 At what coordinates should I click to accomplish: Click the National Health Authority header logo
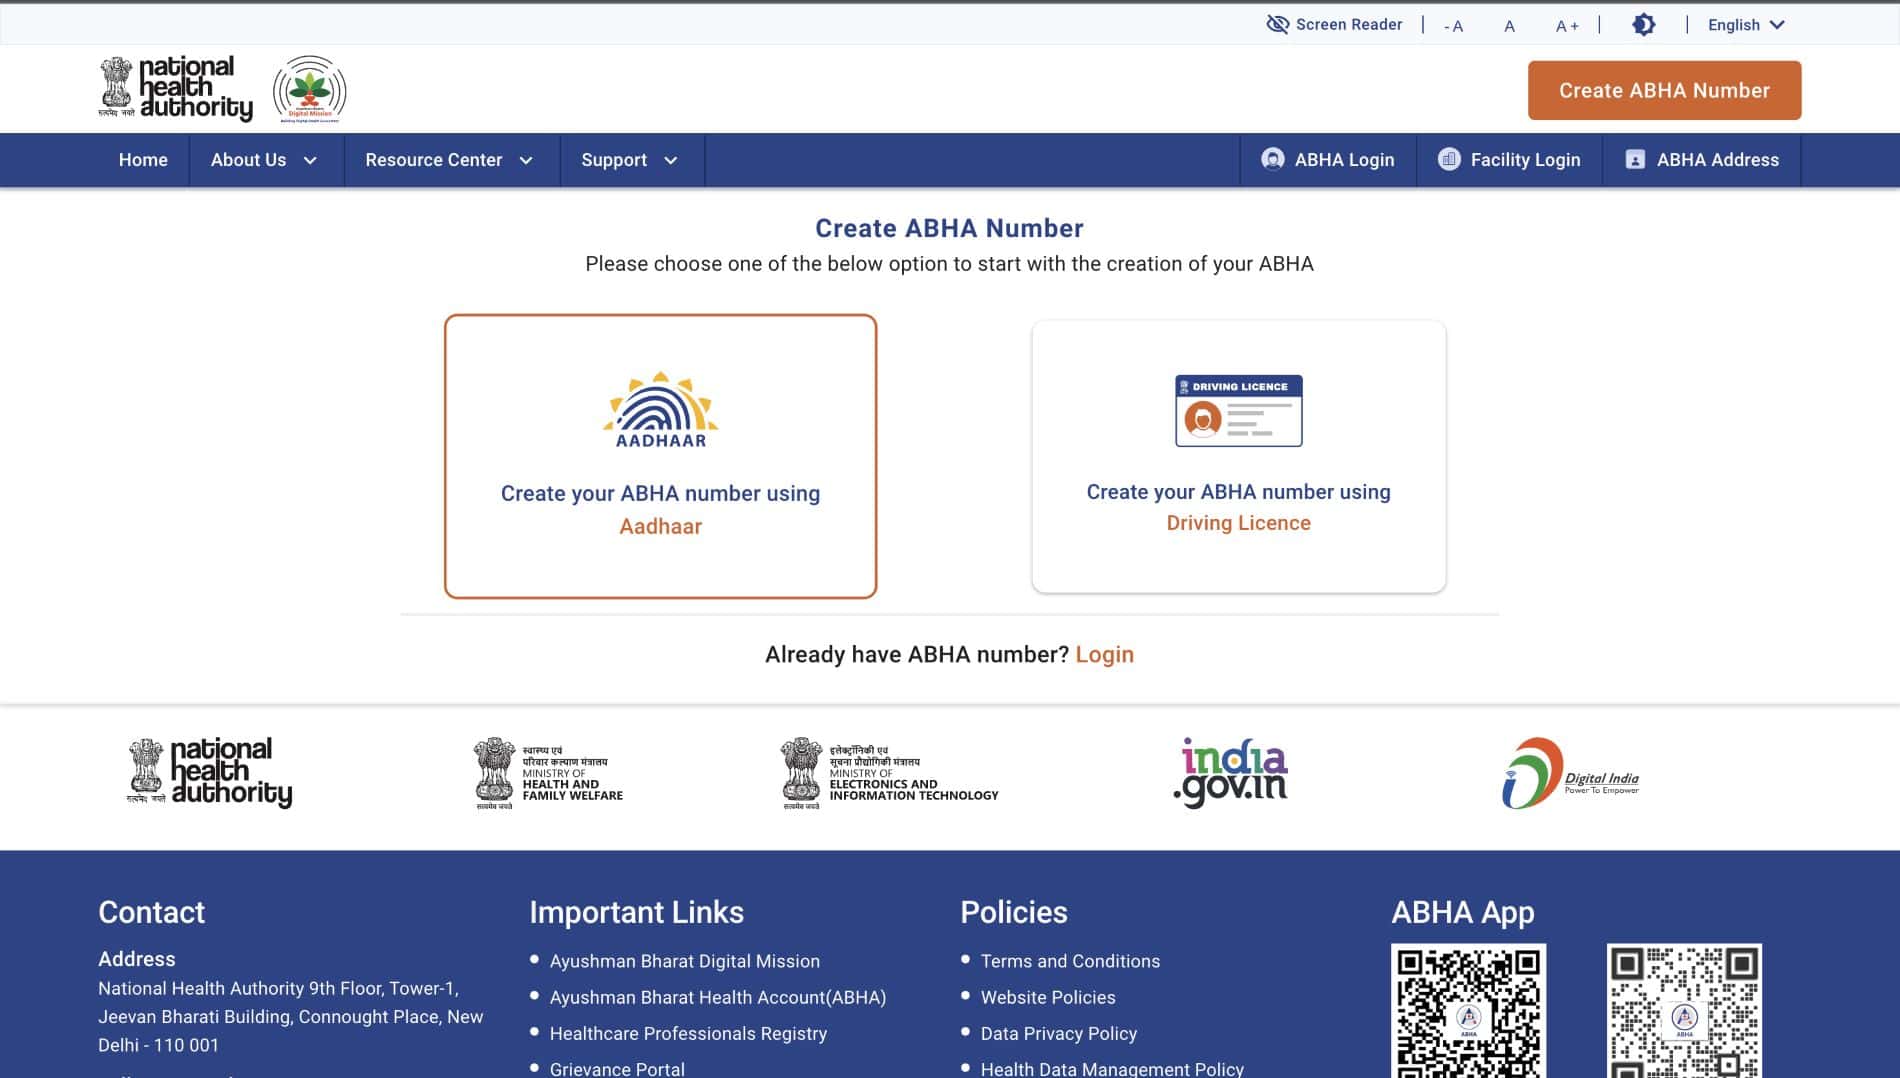pos(176,89)
